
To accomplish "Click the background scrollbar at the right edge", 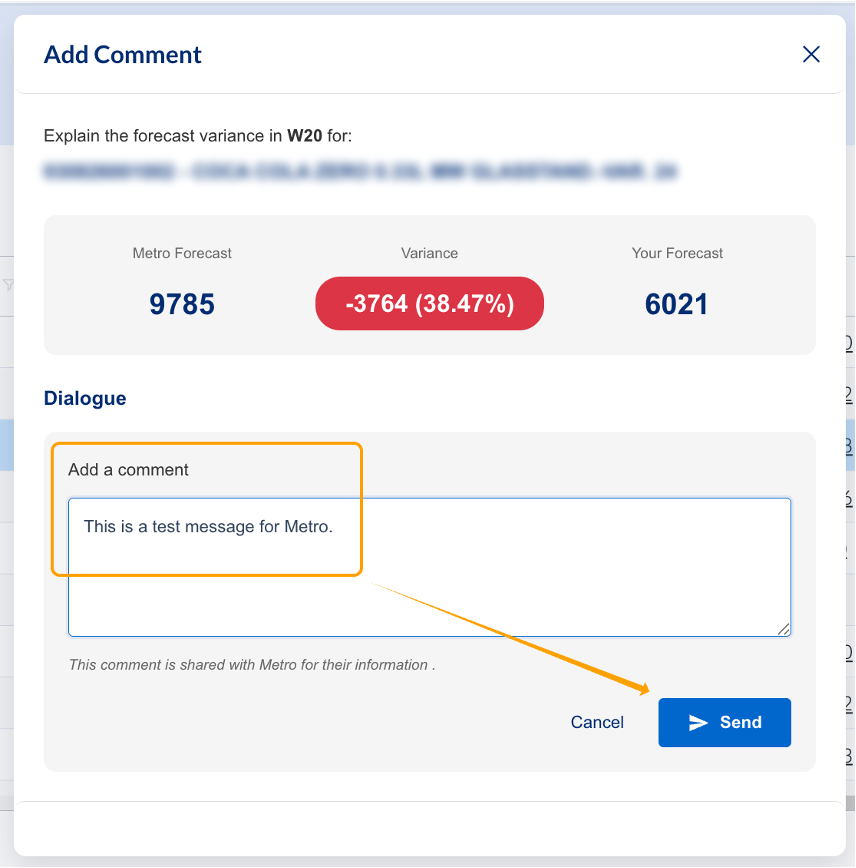I will point(850,804).
